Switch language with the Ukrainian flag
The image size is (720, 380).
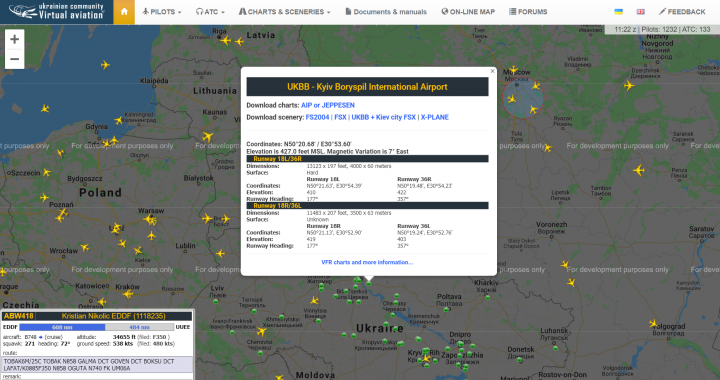619,12
